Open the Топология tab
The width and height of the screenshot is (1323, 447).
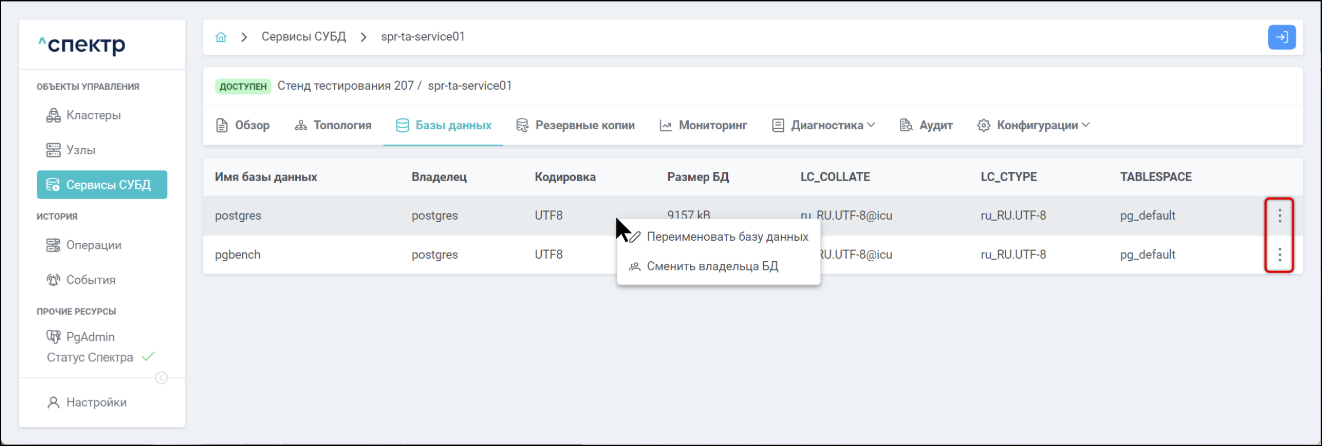click(333, 126)
